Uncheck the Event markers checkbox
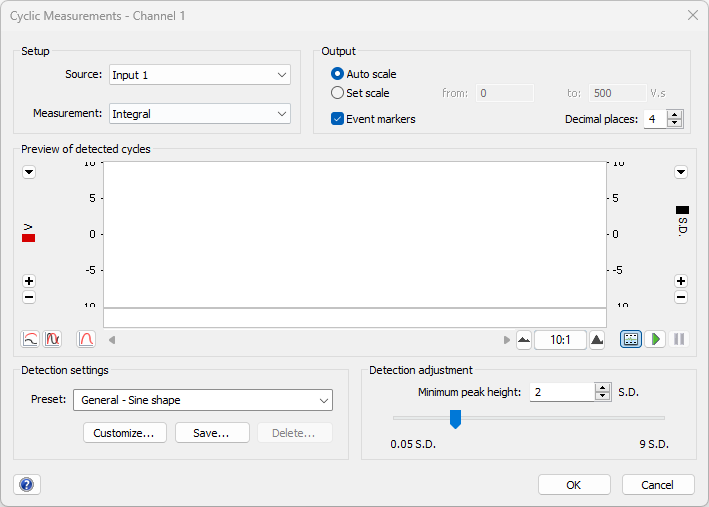The width and height of the screenshot is (709, 507). pyautogui.click(x=337, y=119)
